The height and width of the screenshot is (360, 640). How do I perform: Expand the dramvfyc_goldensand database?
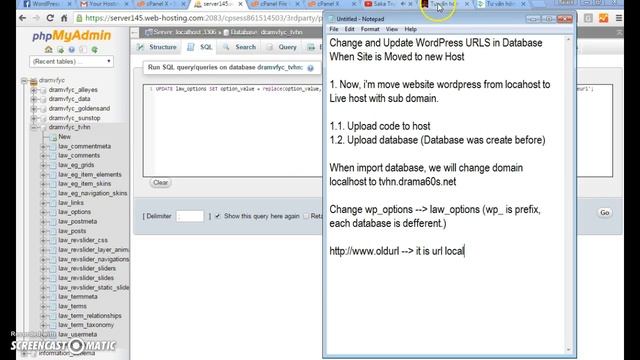pos(34,109)
